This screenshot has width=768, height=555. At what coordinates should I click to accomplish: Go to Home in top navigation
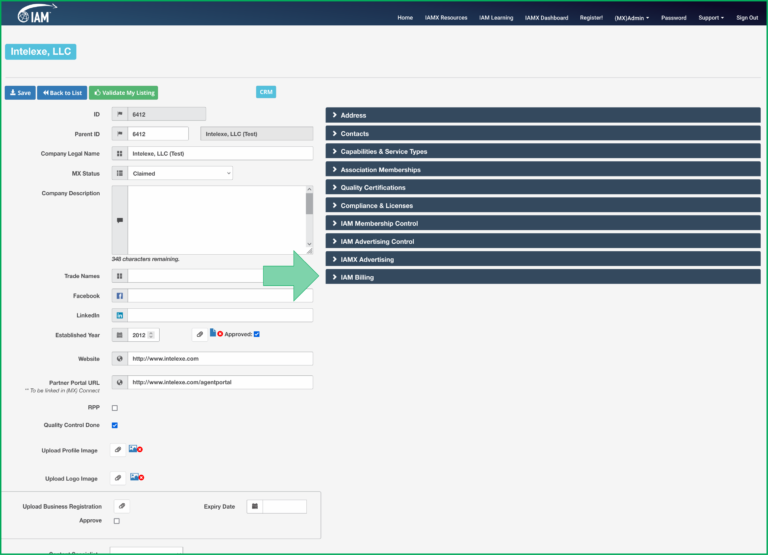tap(405, 18)
